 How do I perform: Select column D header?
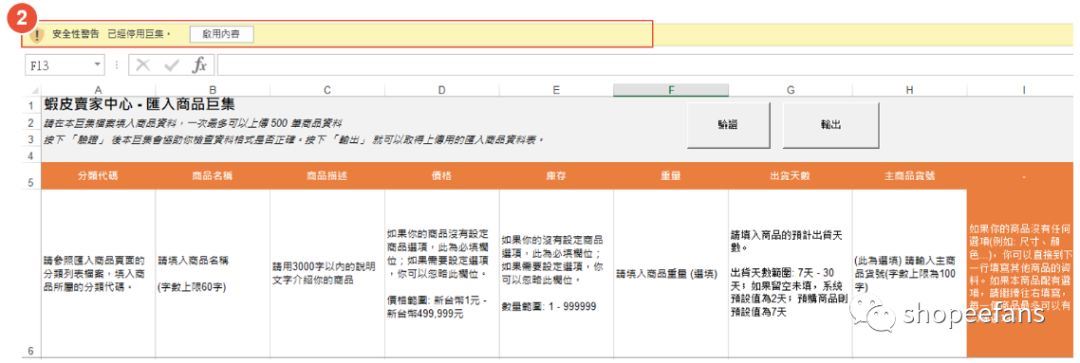coord(442,90)
